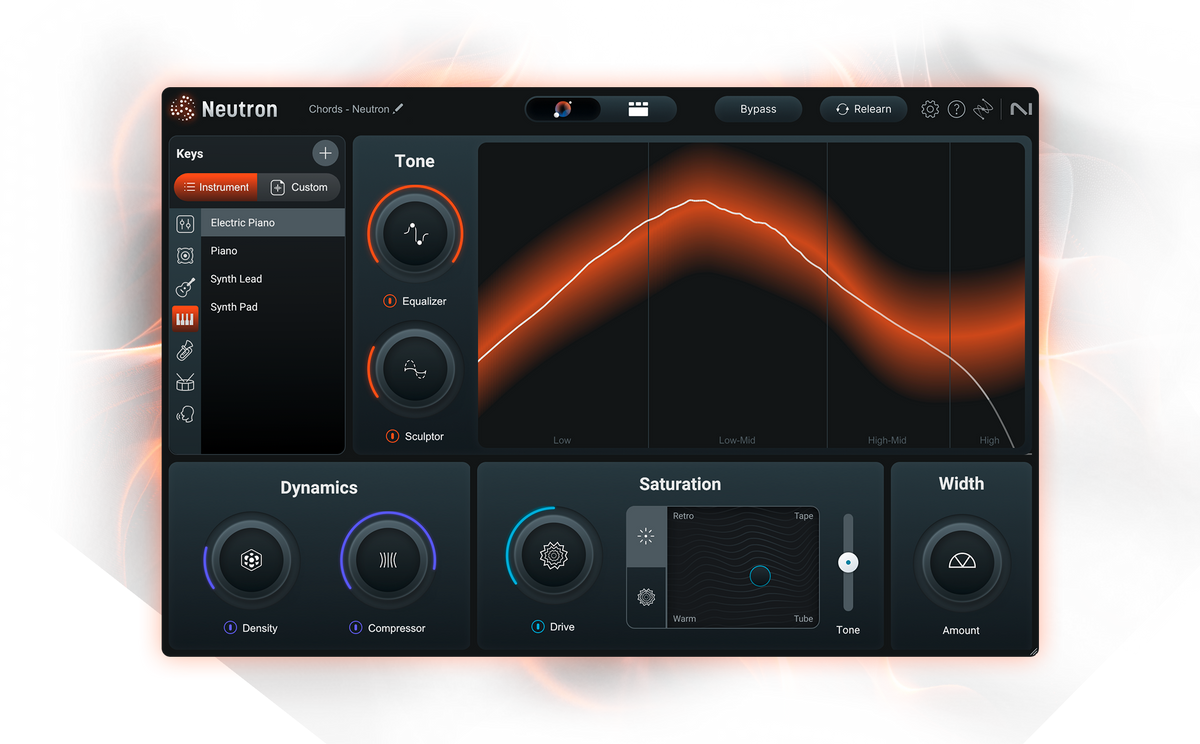Click the Width Amount knob
This screenshot has width=1200, height=744.
tap(961, 562)
